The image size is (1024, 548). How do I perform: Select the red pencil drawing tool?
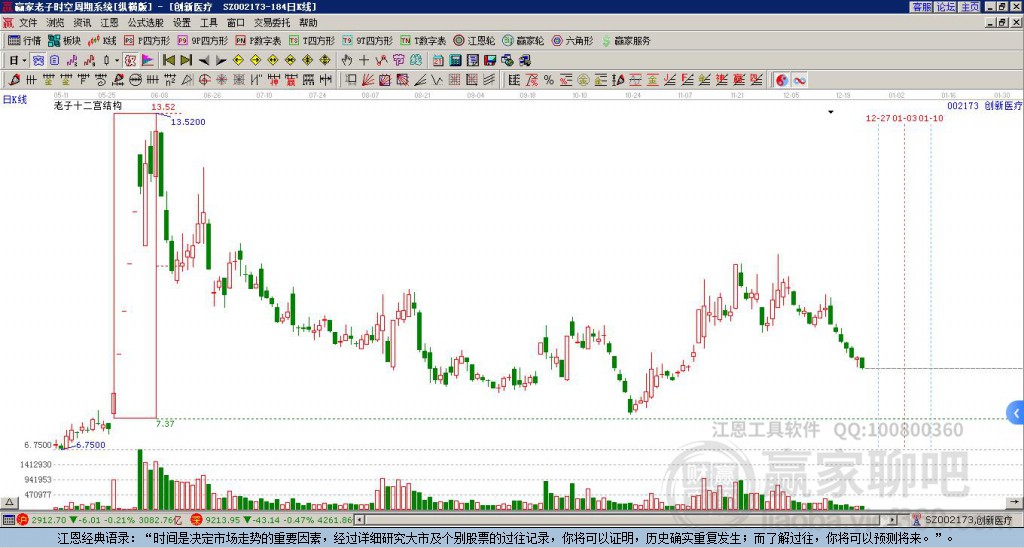pos(13,80)
